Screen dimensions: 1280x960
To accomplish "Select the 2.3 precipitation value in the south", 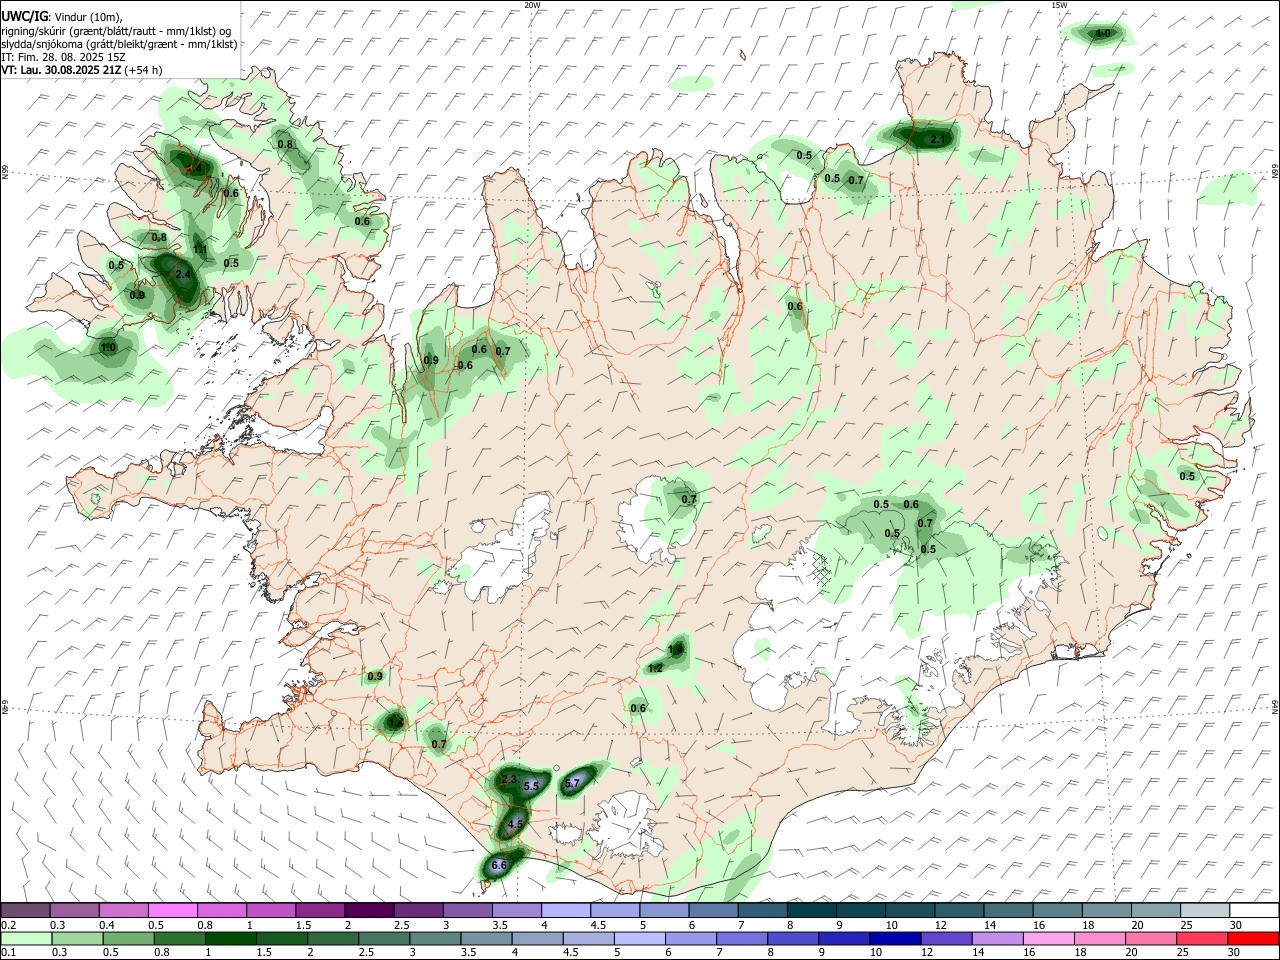I will 508,779.
